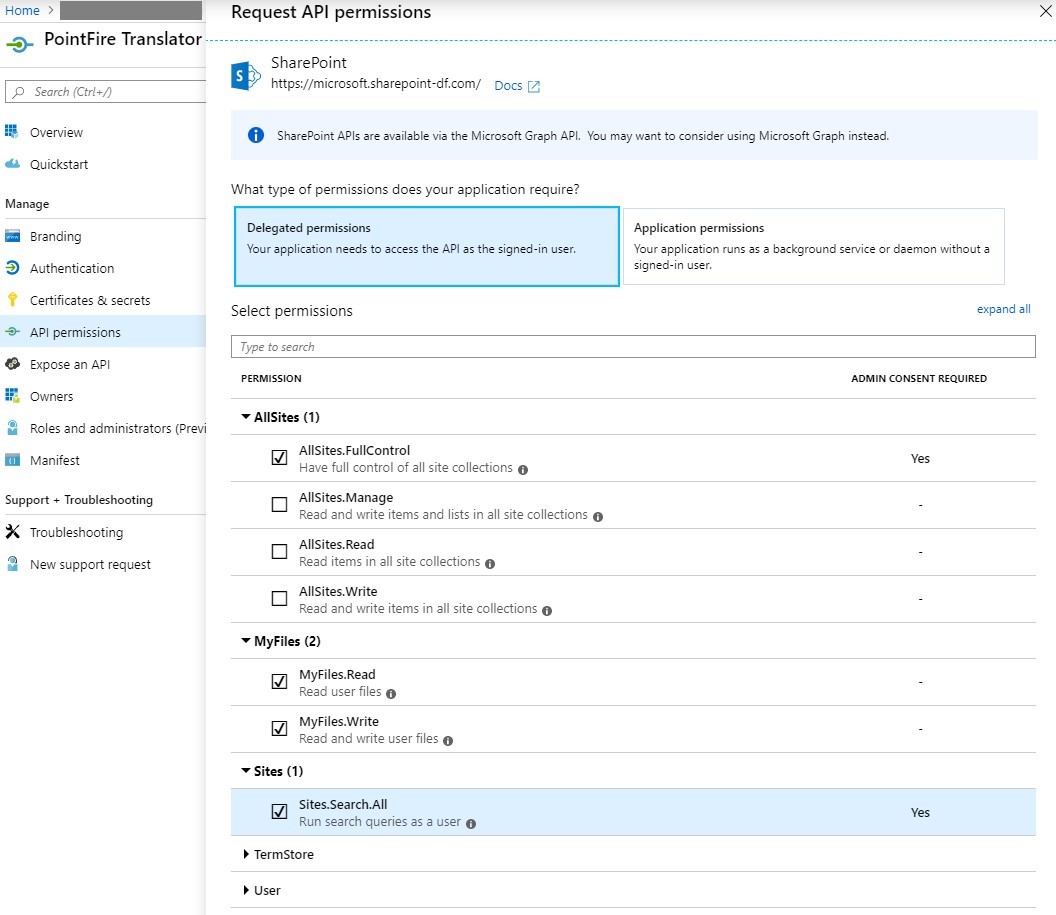This screenshot has height=915, width=1056.
Task: Click the expand all link
Action: [x=1003, y=309]
